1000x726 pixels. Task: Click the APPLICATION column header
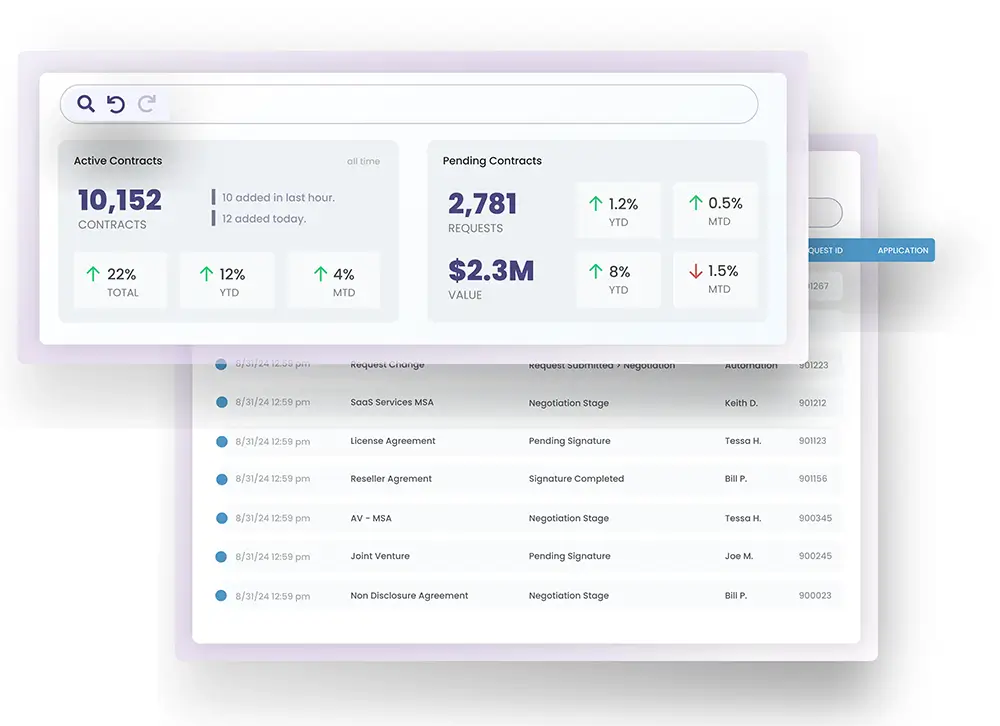click(902, 250)
